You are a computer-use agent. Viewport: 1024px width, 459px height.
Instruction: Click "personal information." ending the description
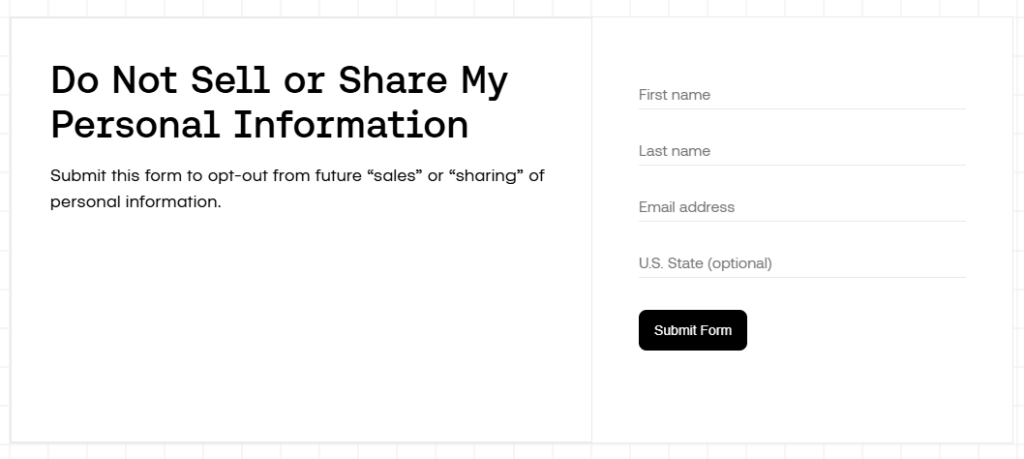click(135, 201)
